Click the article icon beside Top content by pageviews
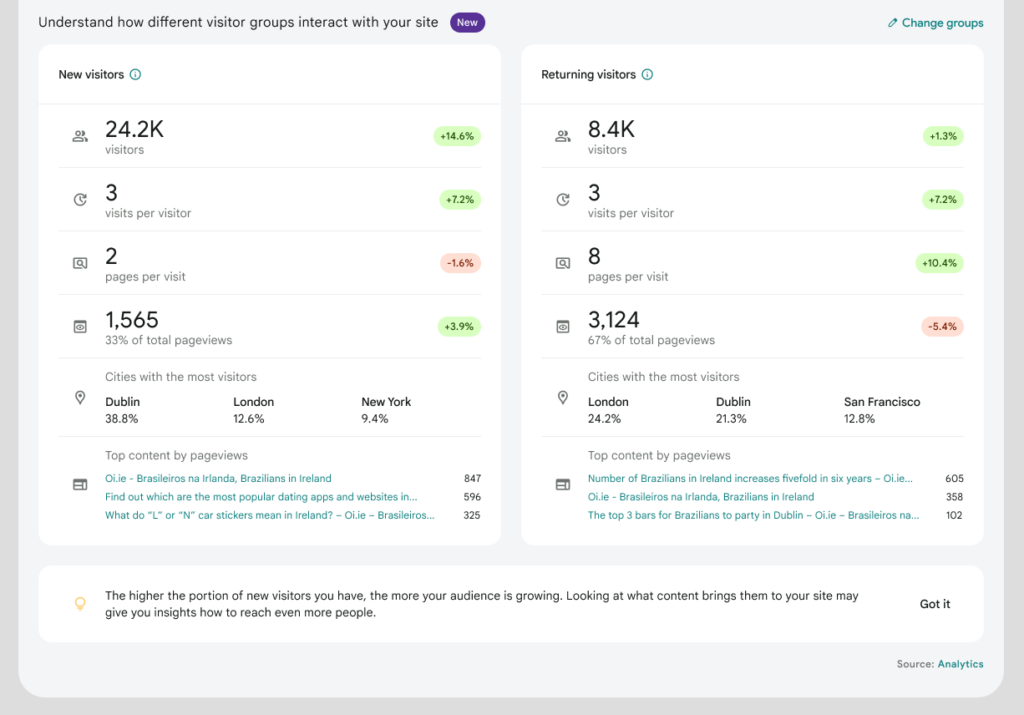The width and height of the screenshot is (1024, 715). [80, 483]
